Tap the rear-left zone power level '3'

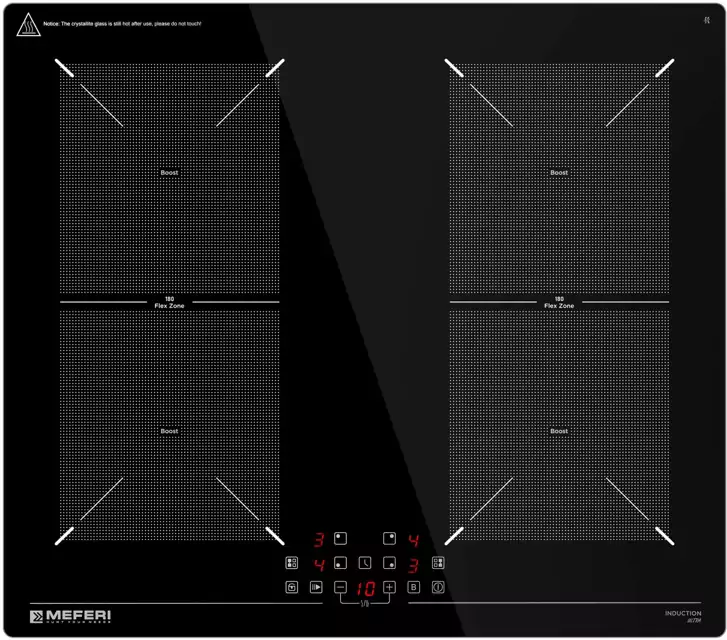(319, 540)
